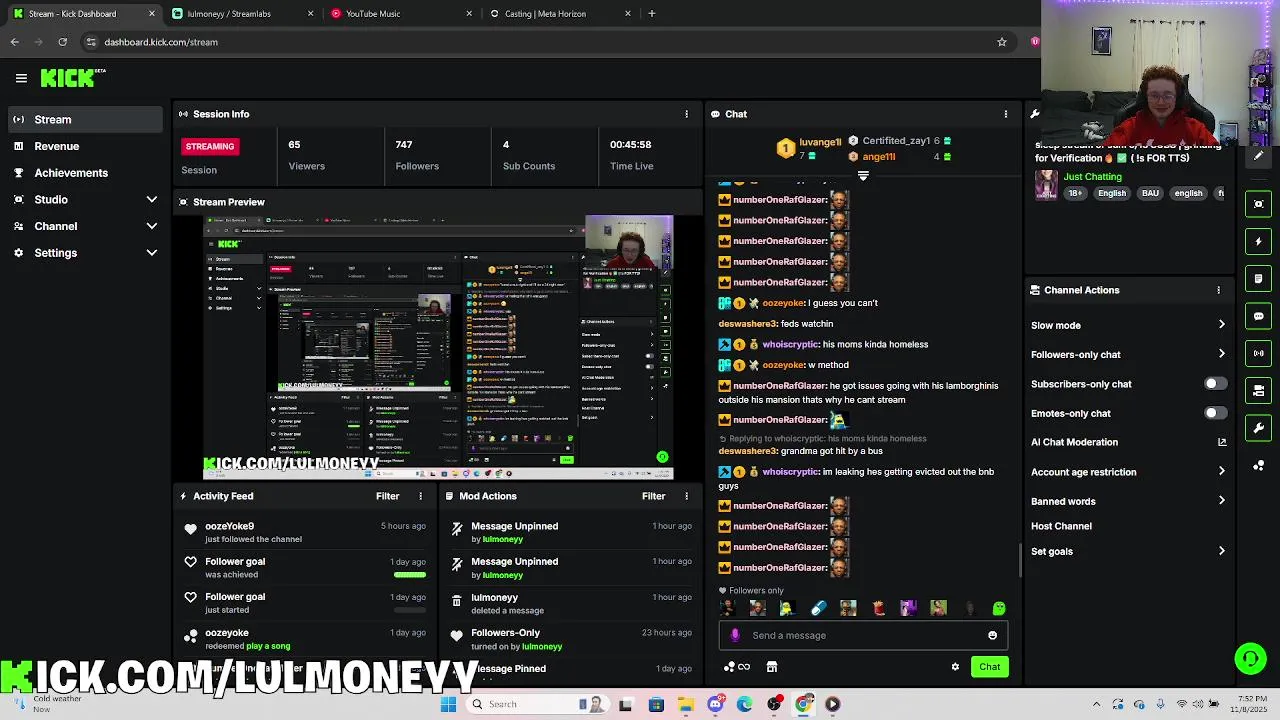1280x720 pixels.
Task: Click the purple microphone icon in chat box
Action: click(x=735, y=635)
